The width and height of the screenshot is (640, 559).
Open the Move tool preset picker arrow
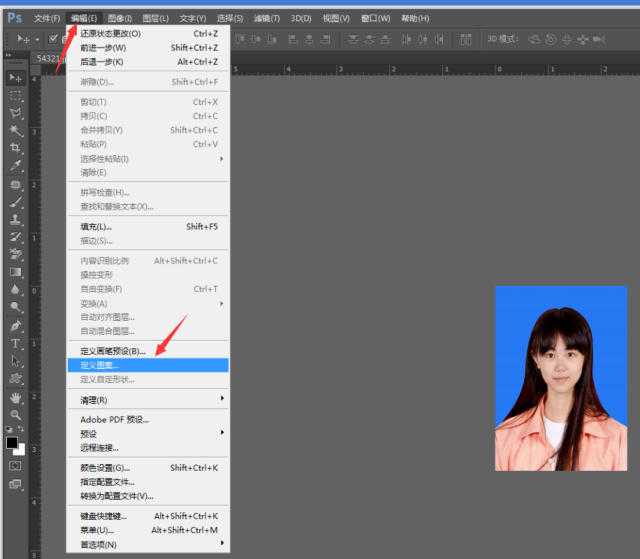tap(35, 39)
